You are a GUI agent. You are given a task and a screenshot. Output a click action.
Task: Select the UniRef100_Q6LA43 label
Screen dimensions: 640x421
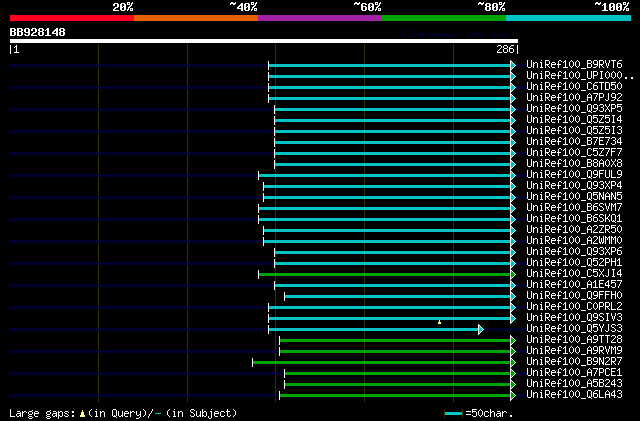point(574,395)
